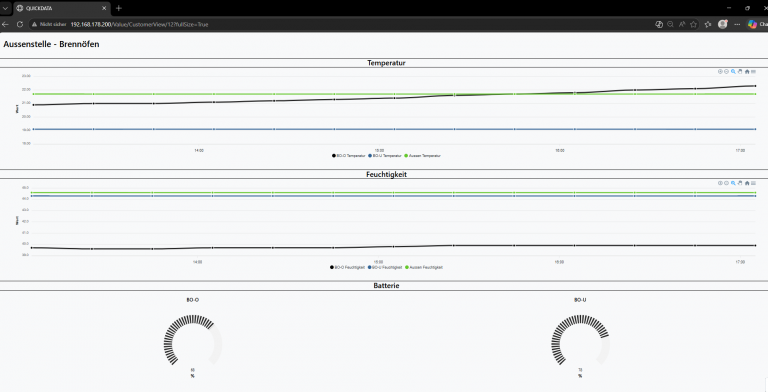
Task: Toggle BO-U Temperatur series in legend
Action: (x=385, y=156)
